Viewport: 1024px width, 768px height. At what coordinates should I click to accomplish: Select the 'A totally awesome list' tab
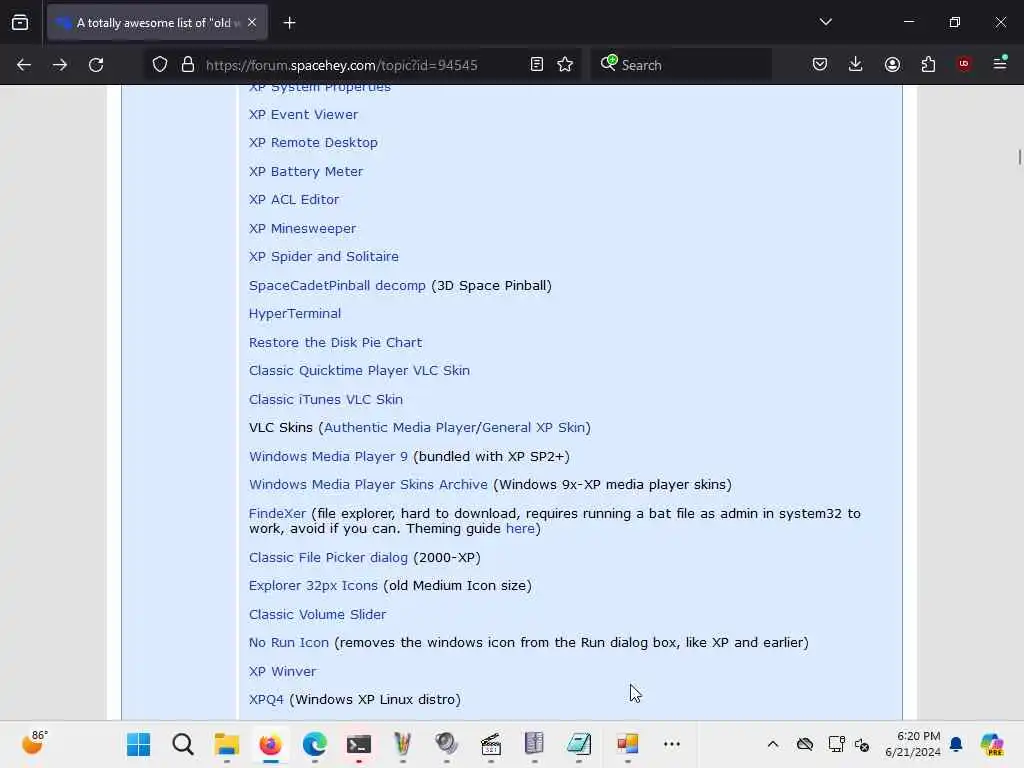(x=157, y=23)
